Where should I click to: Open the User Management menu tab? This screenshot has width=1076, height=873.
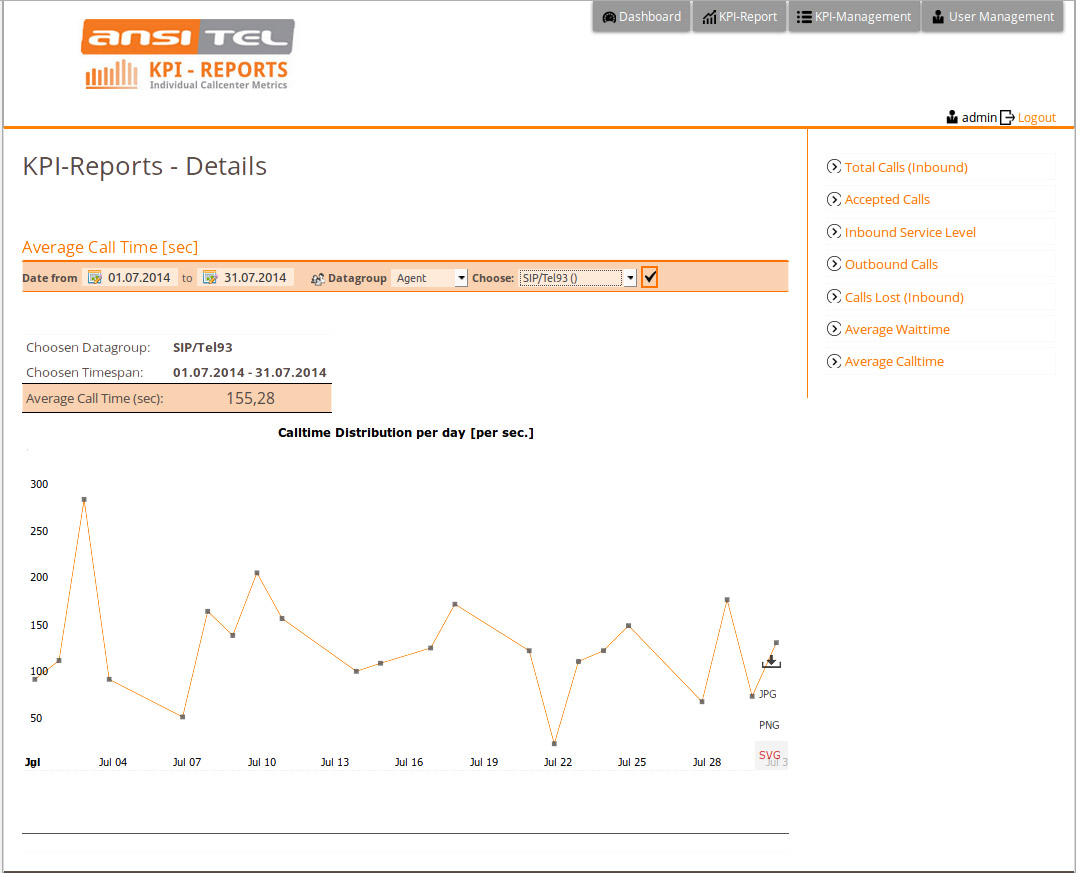click(992, 16)
